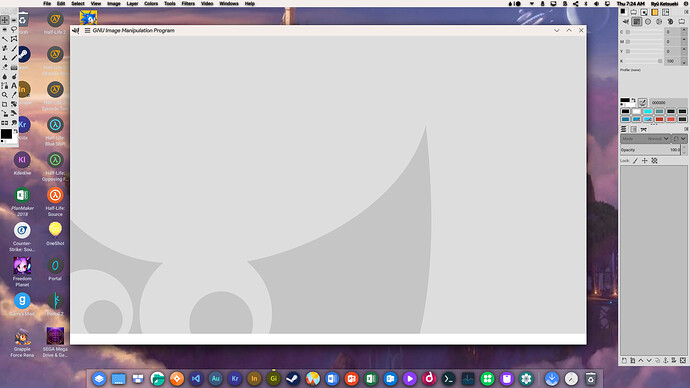Click the hex color field 000000
The height and width of the screenshot is (388, 690).
(x=668, y=102)
